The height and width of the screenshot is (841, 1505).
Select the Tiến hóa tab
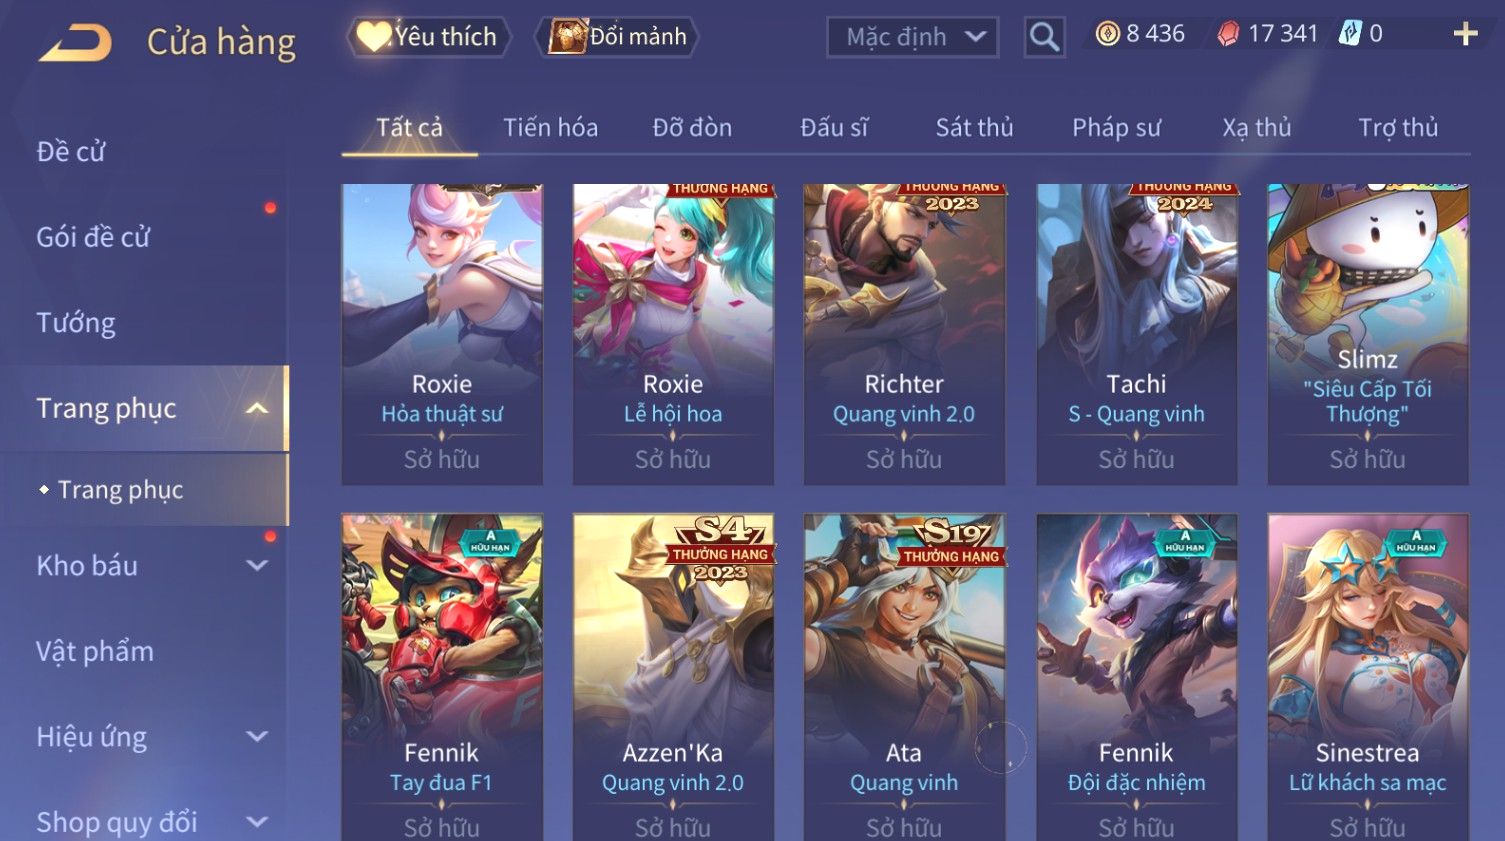550,128
